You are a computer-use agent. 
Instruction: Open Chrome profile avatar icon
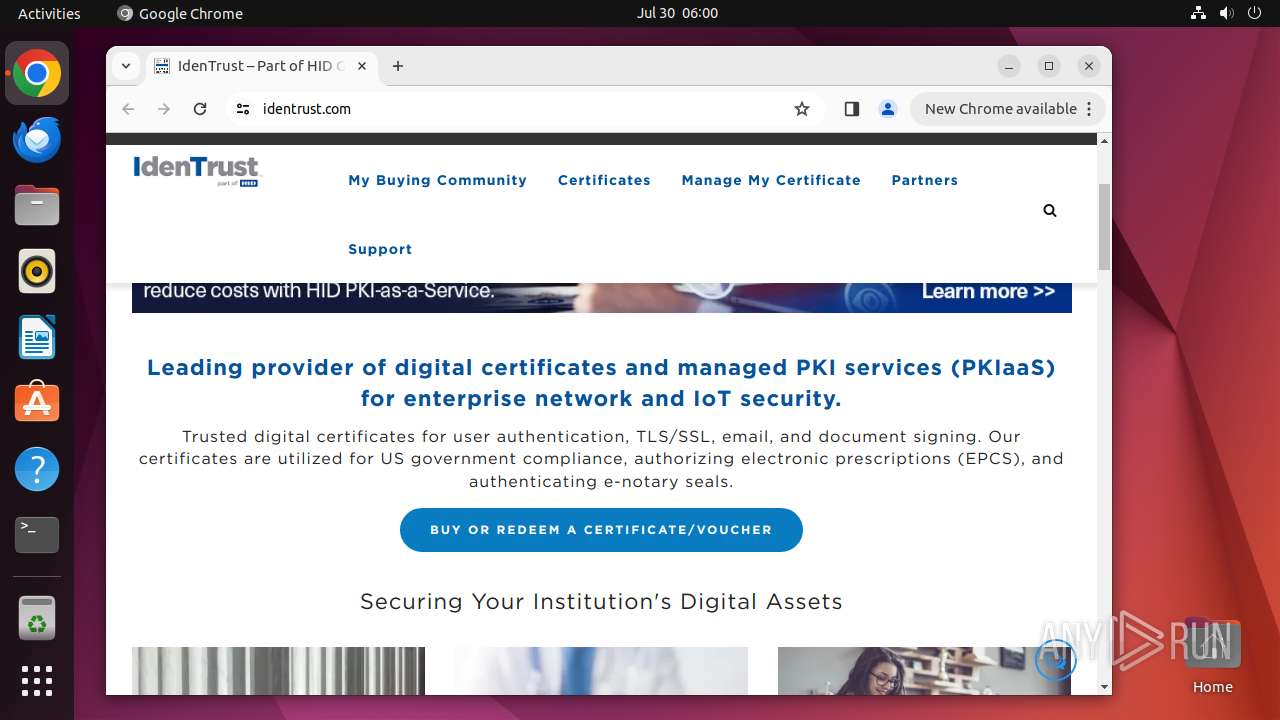click(887, 109)
